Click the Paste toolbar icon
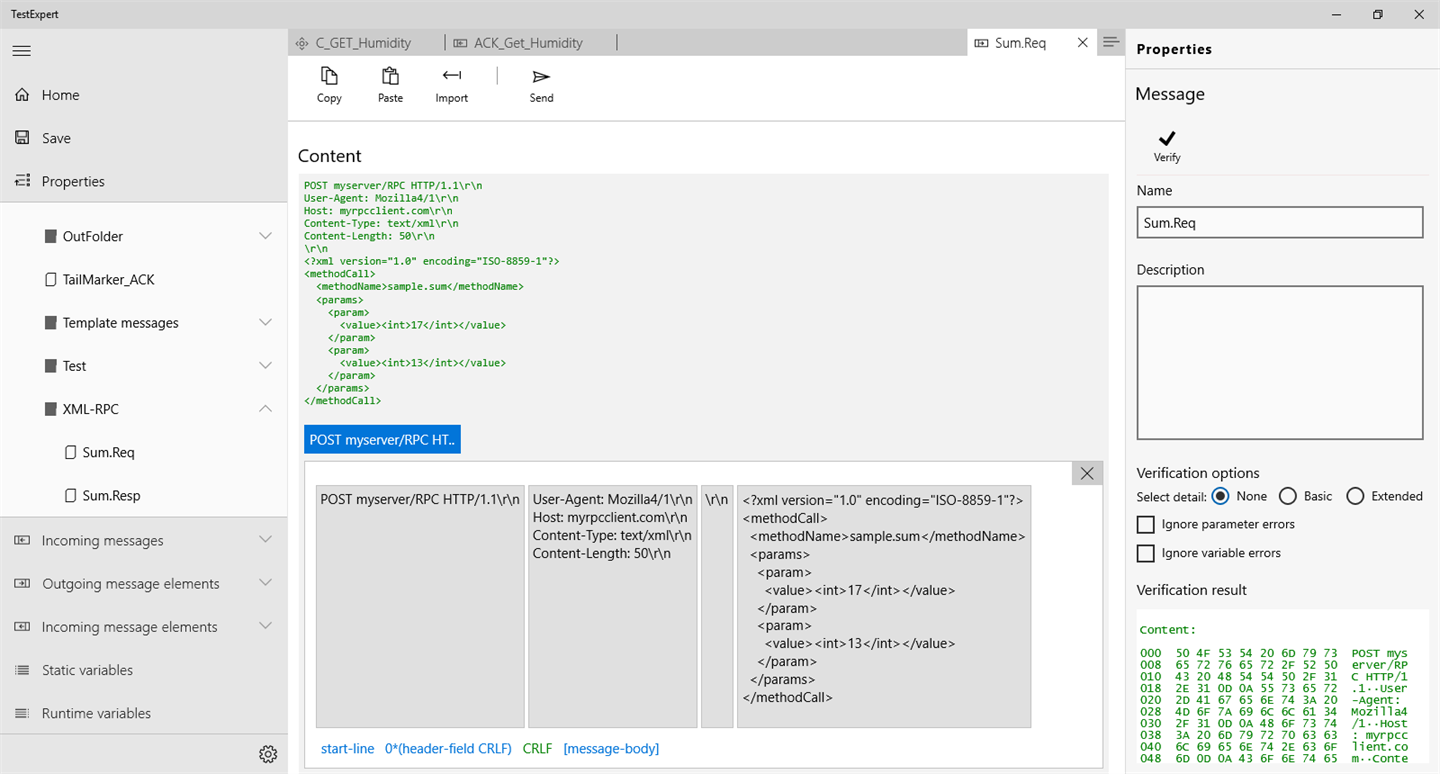 click(390, 77)
